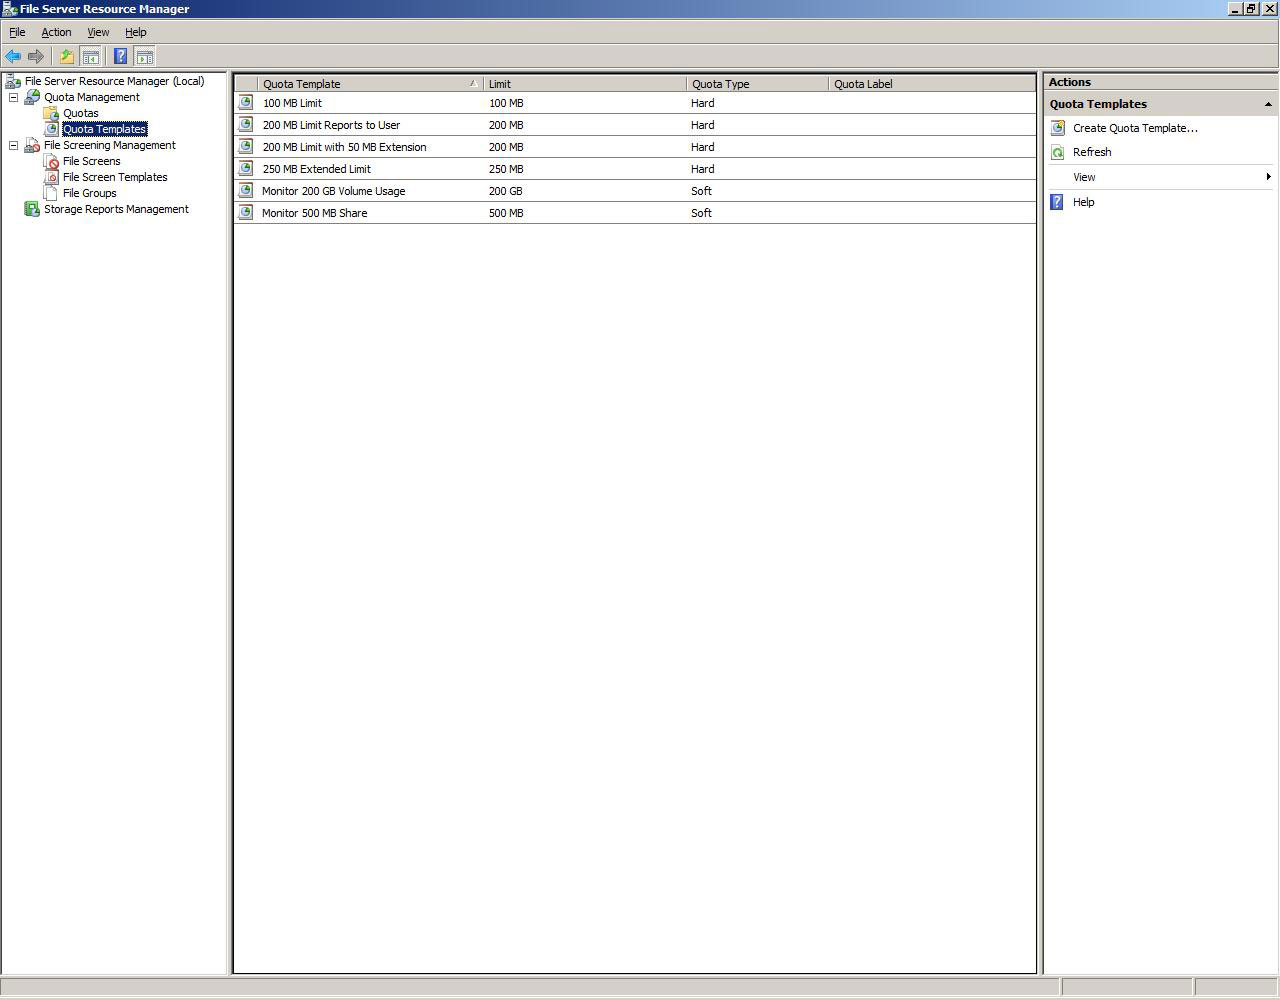Open the File menu
The height and width of the screenshot is (1000, 1280).
point(17,32)
